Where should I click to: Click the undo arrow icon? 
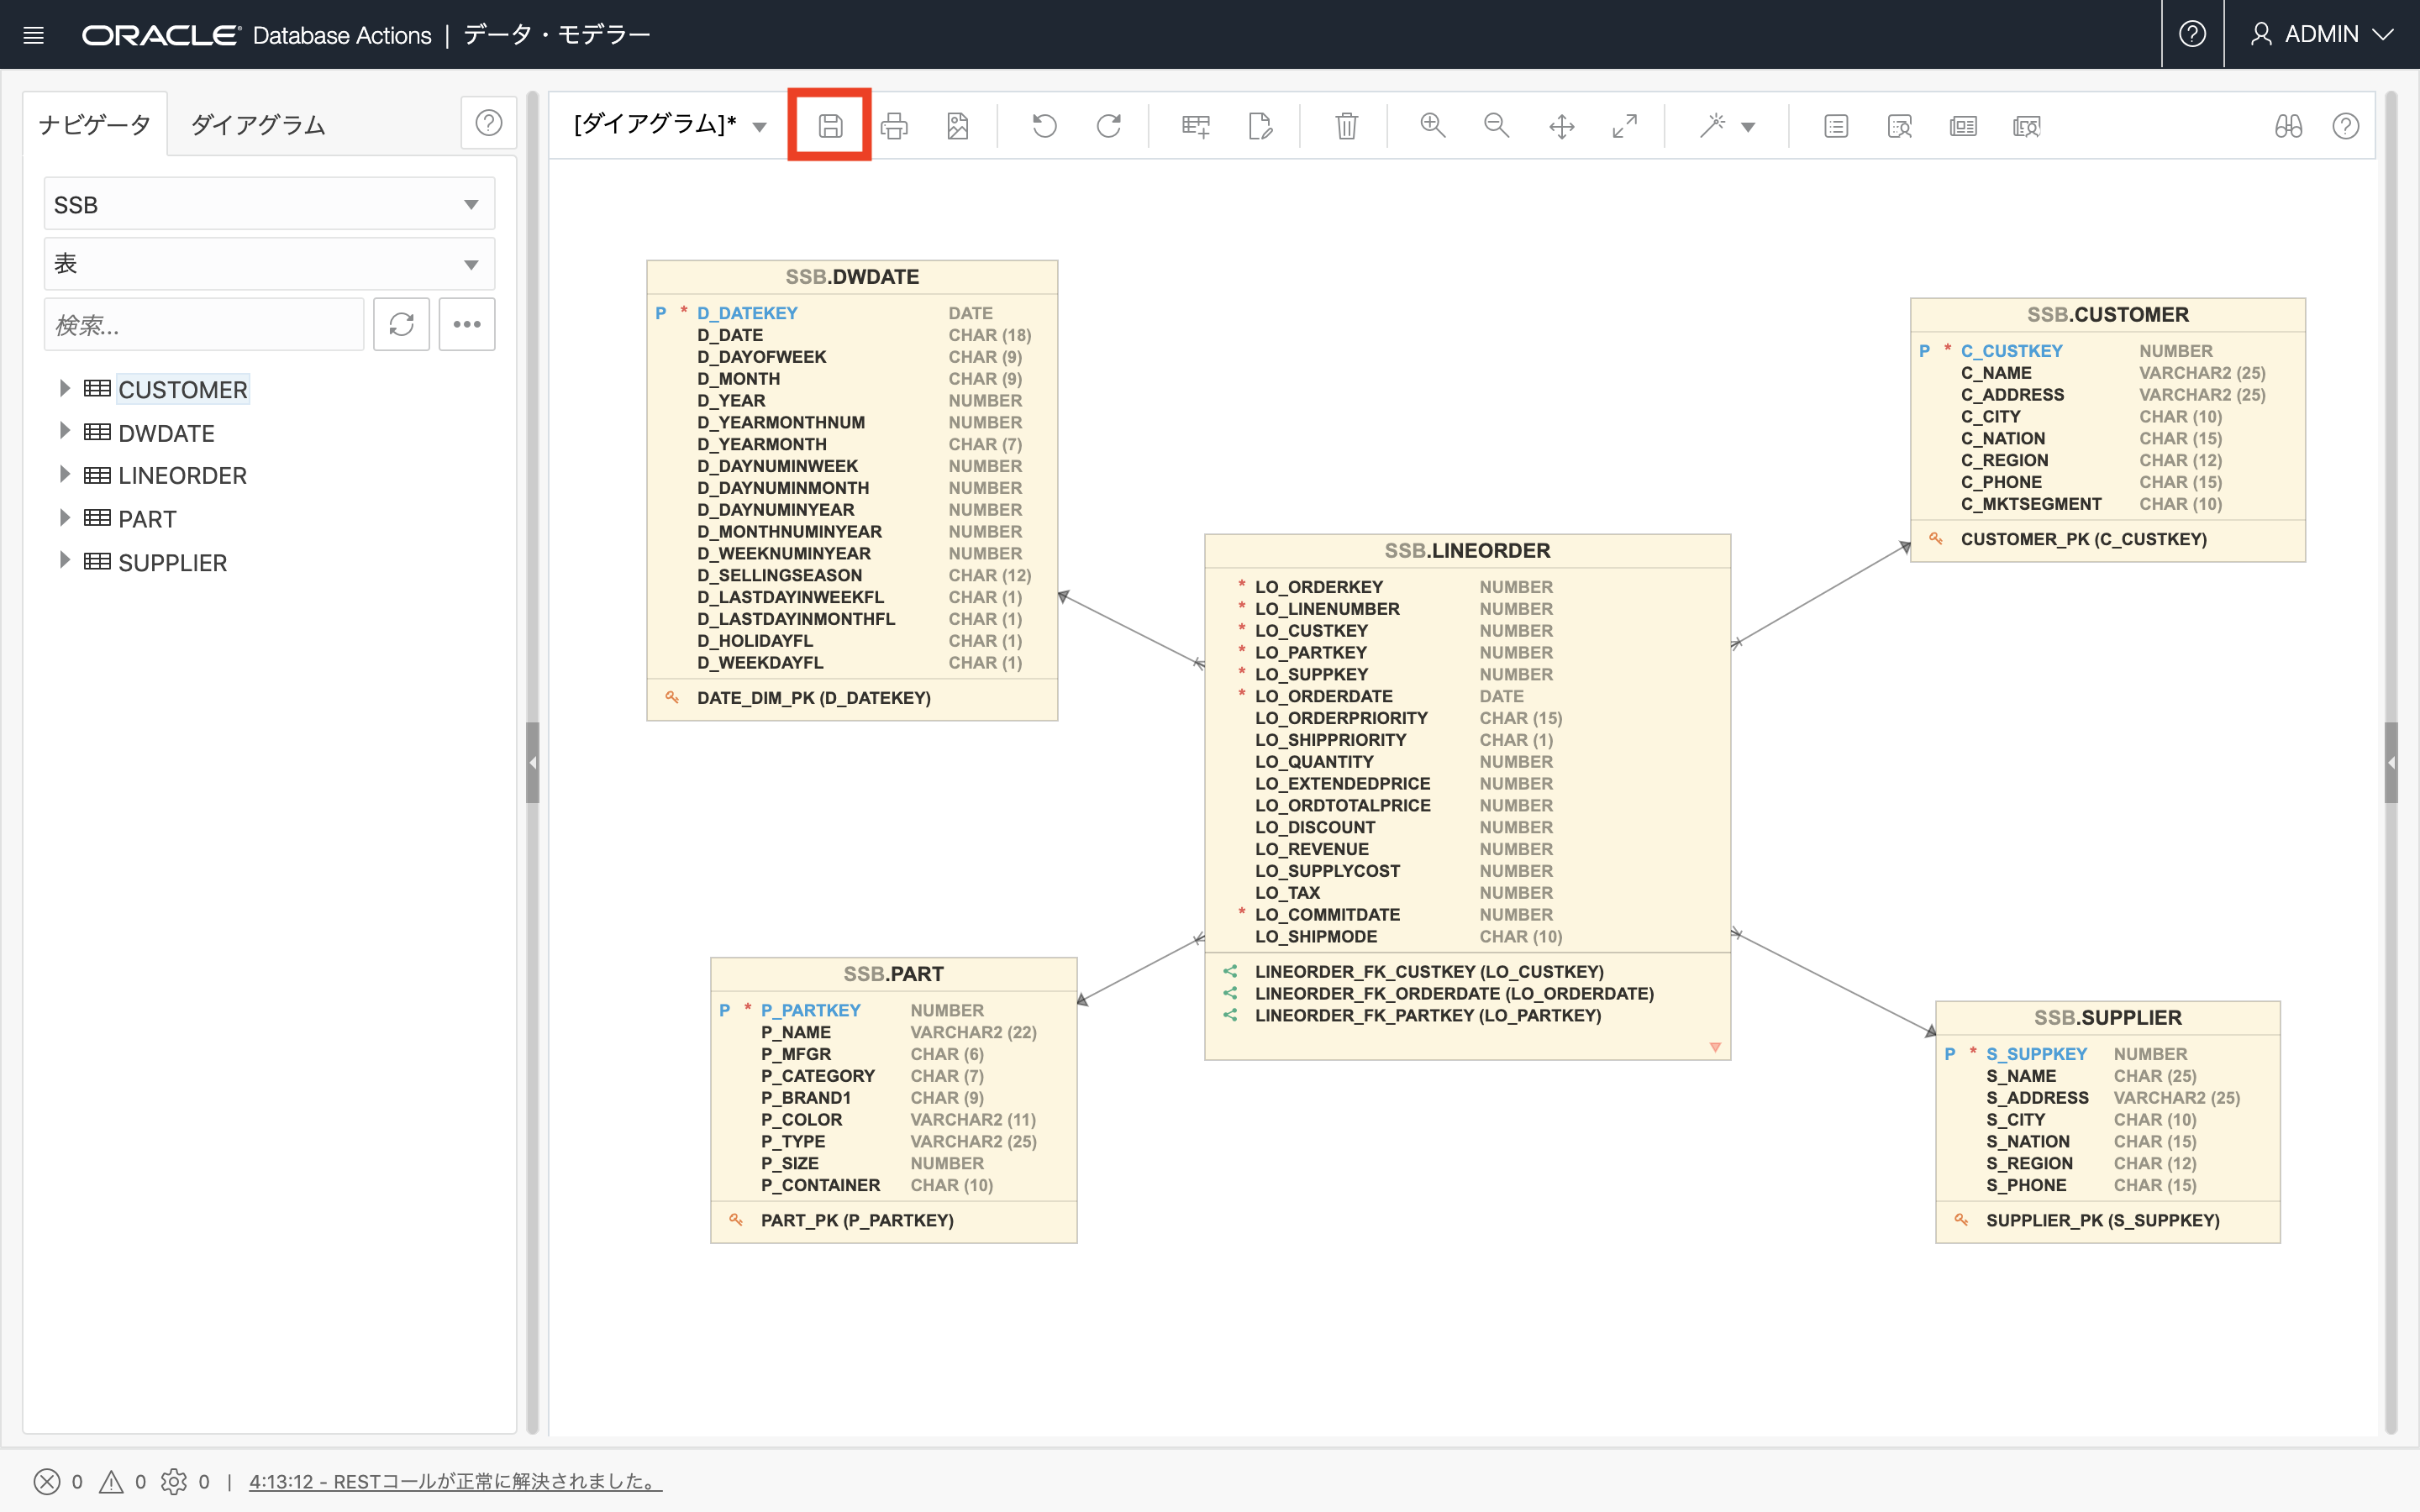pos(1044,126)
